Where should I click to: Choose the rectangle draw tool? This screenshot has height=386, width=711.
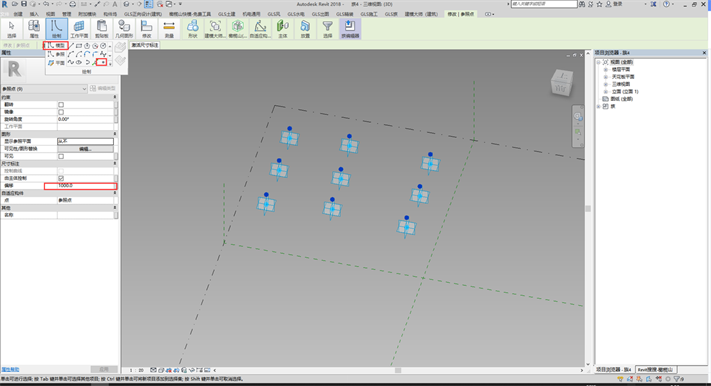coord(79,45)
